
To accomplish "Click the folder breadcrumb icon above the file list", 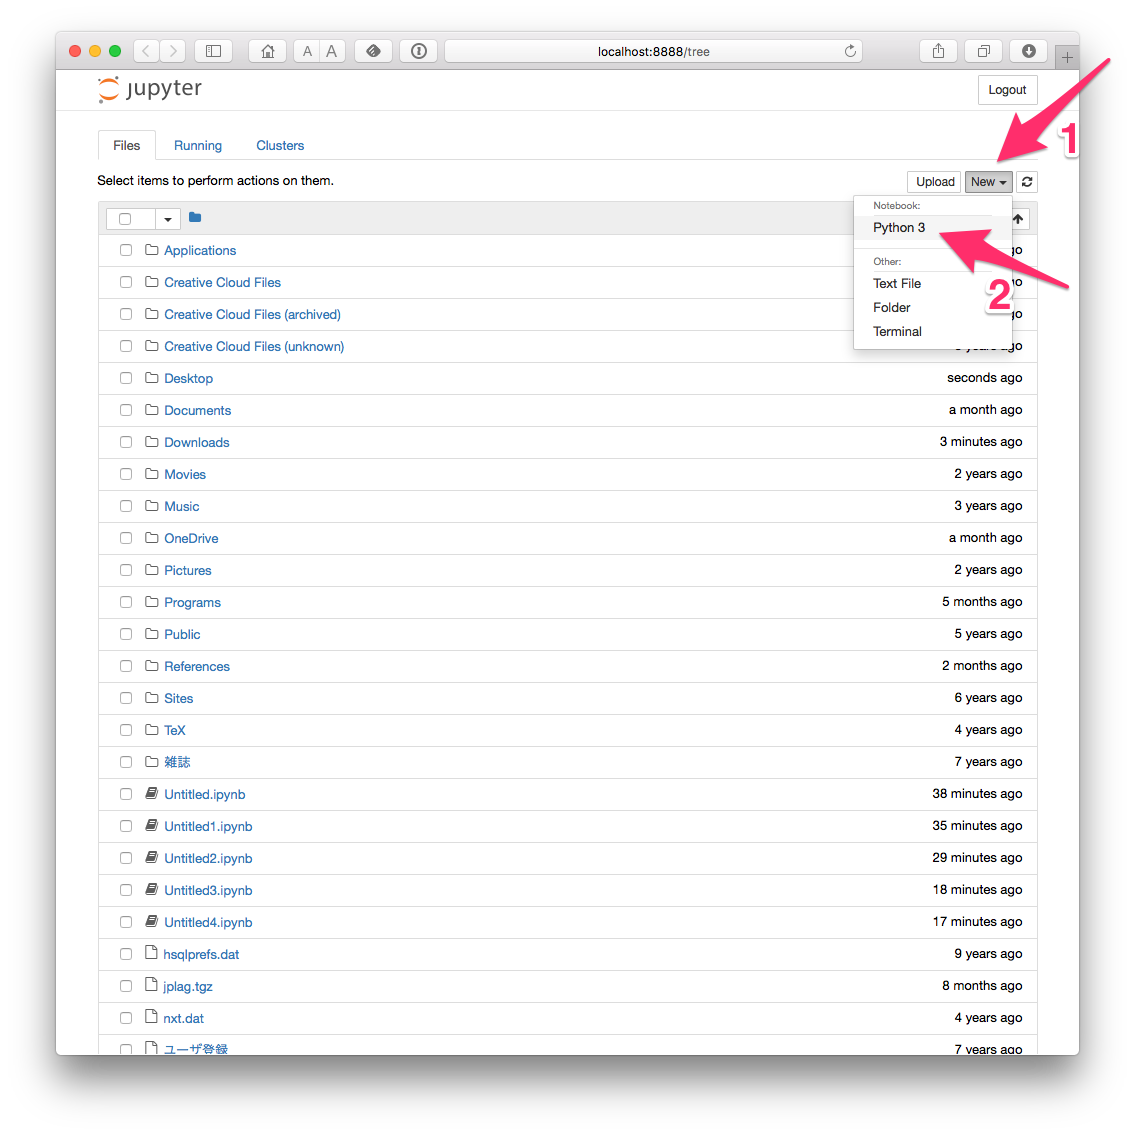I will pos(194,217).
